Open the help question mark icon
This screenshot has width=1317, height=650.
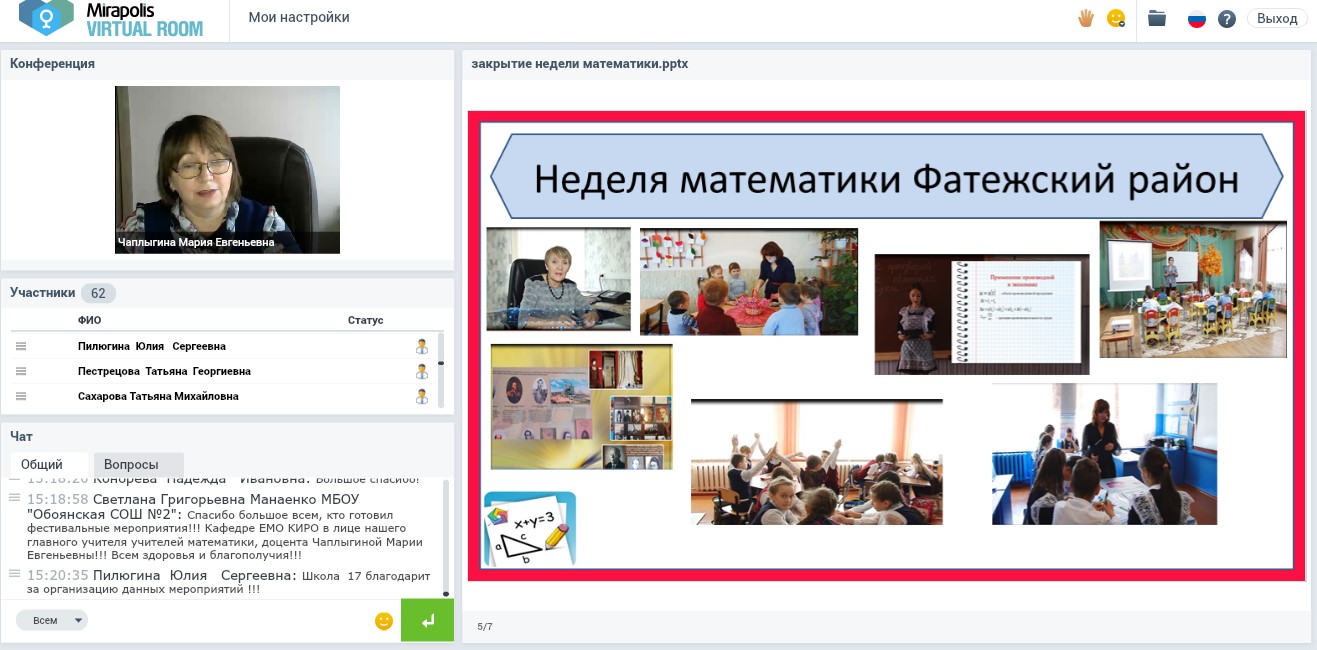1227,18
